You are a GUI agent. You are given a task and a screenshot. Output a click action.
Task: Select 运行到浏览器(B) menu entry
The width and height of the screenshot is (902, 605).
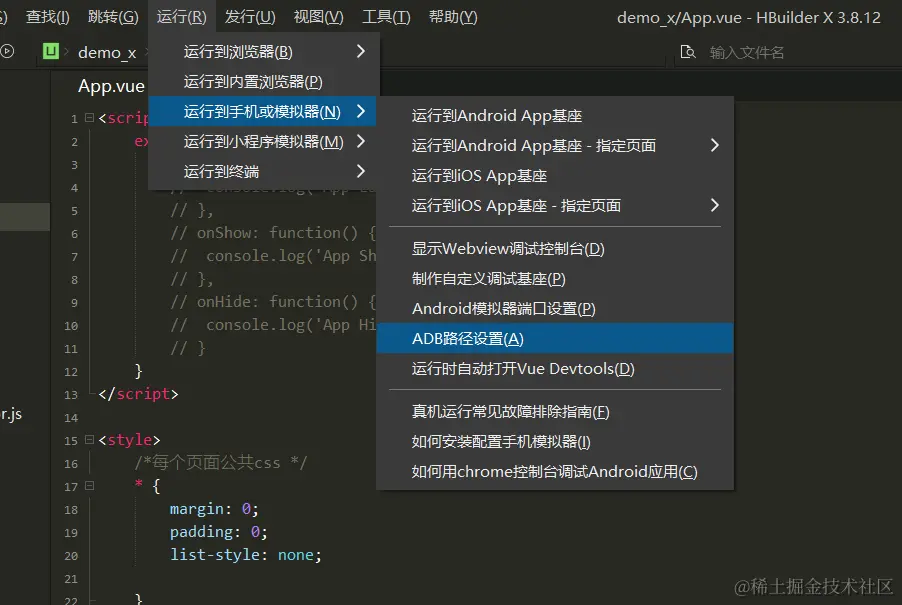263,52
